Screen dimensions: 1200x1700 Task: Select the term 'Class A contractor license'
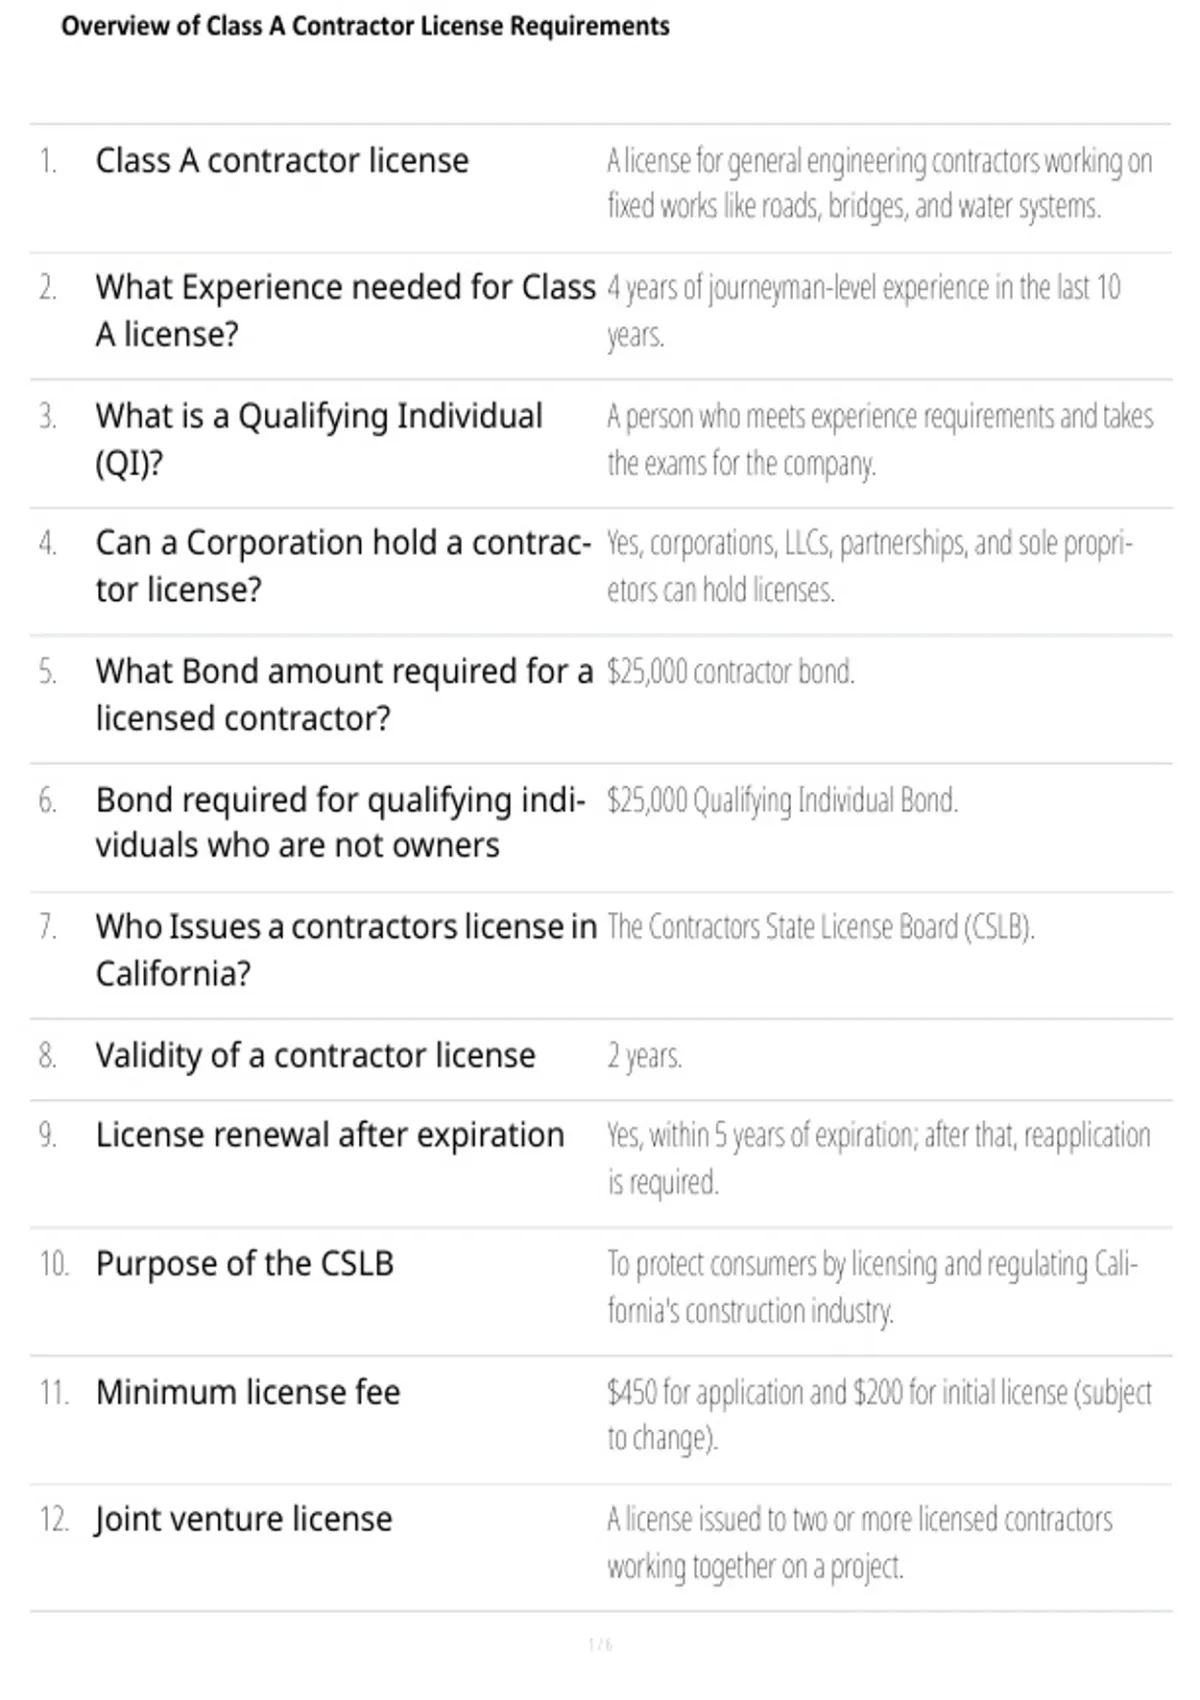(x=282, y=160)
